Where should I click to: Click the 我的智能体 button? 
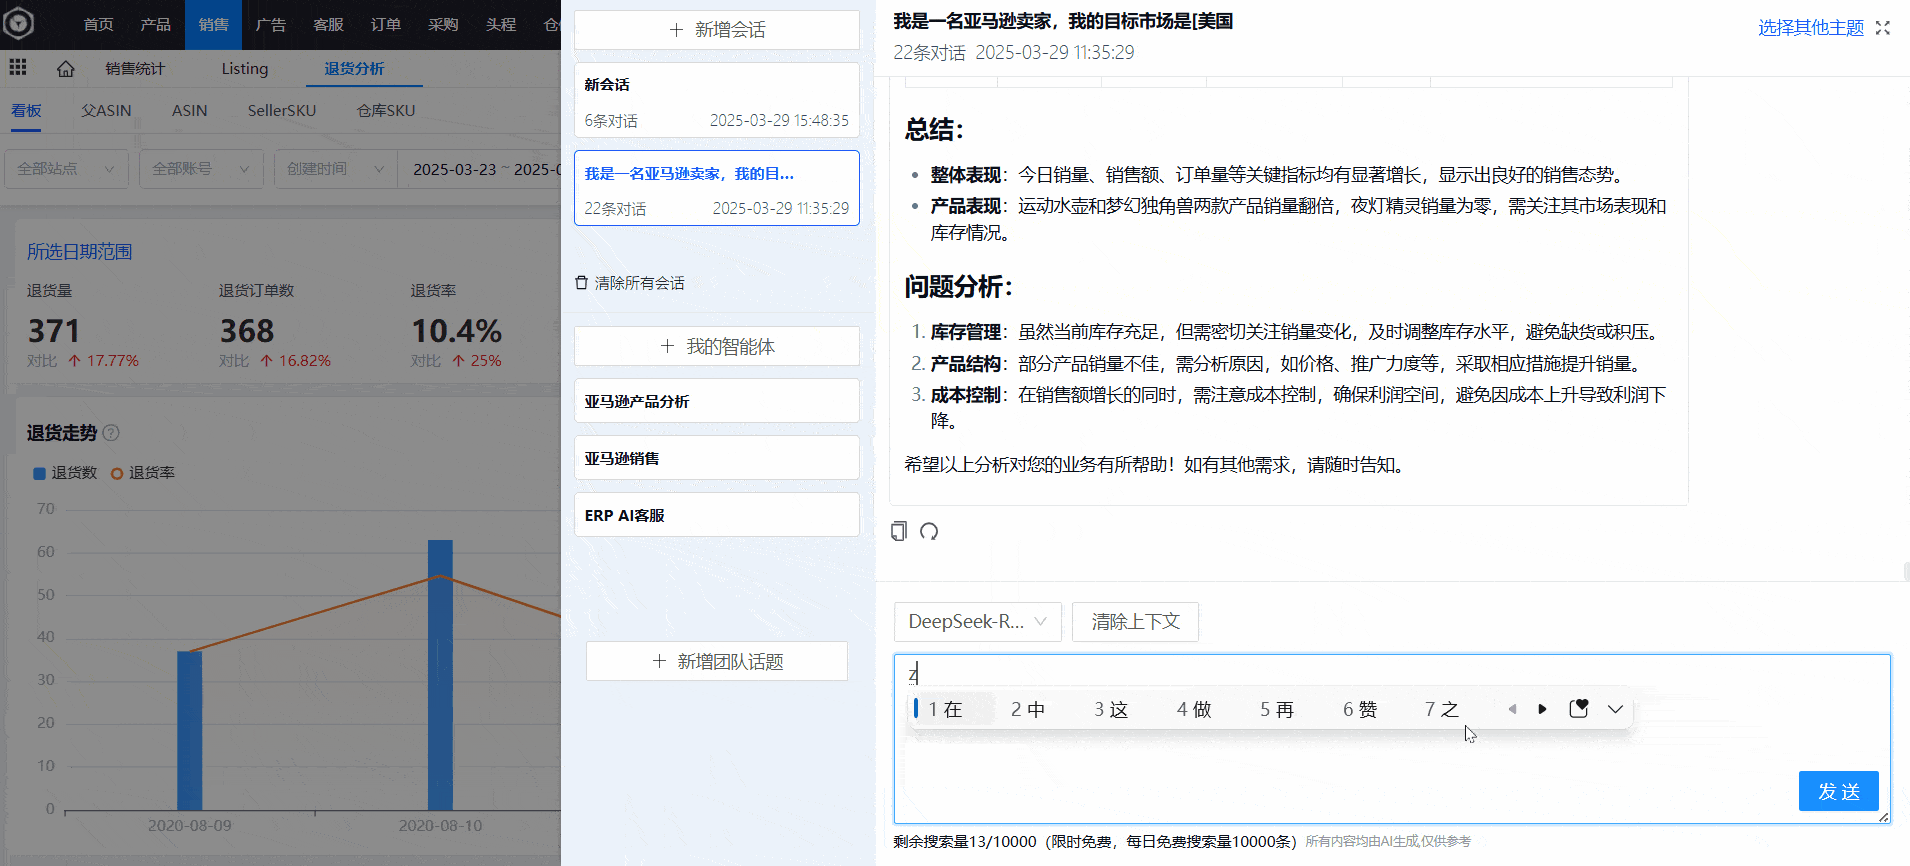(717, 346)
